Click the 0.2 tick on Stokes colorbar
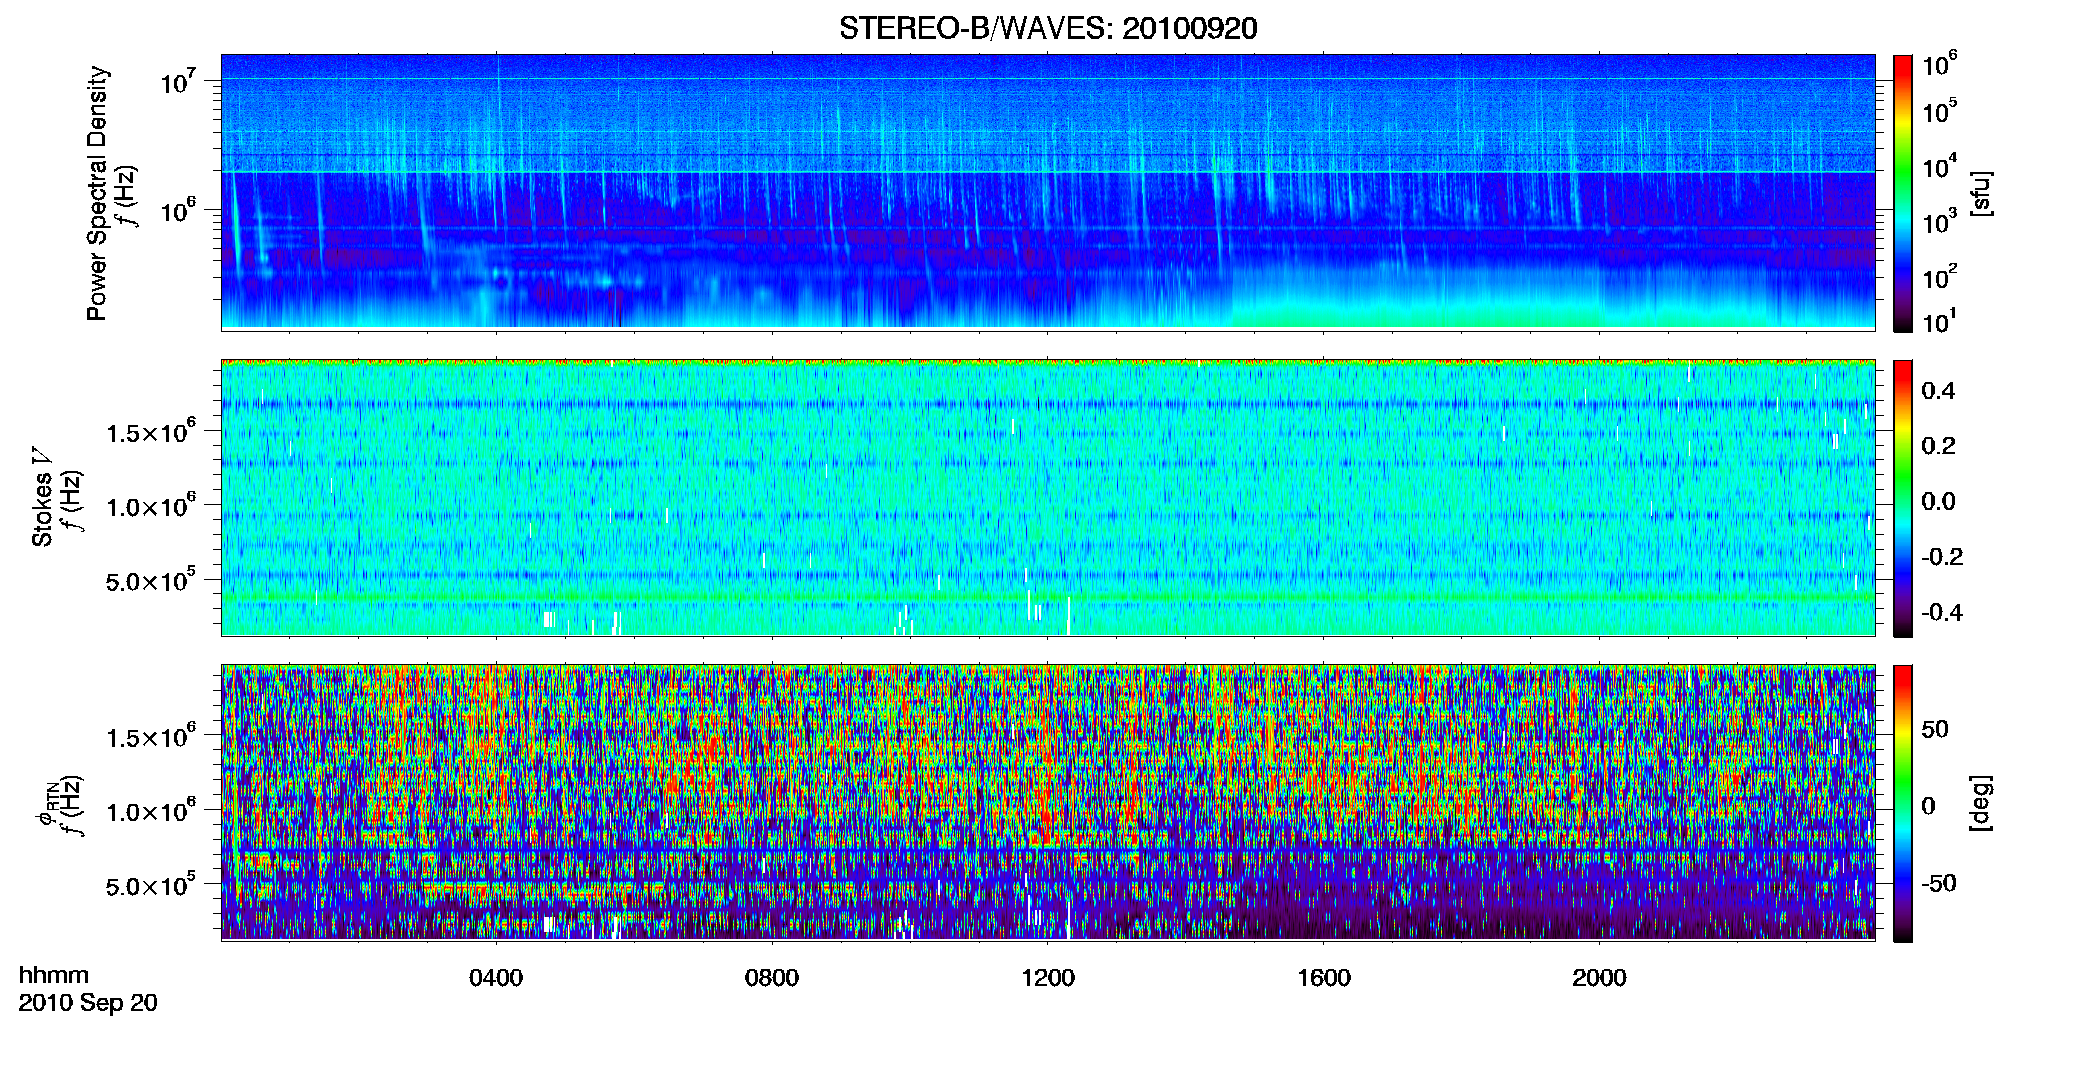The image size is (2096, 1080). point(1938,446)
